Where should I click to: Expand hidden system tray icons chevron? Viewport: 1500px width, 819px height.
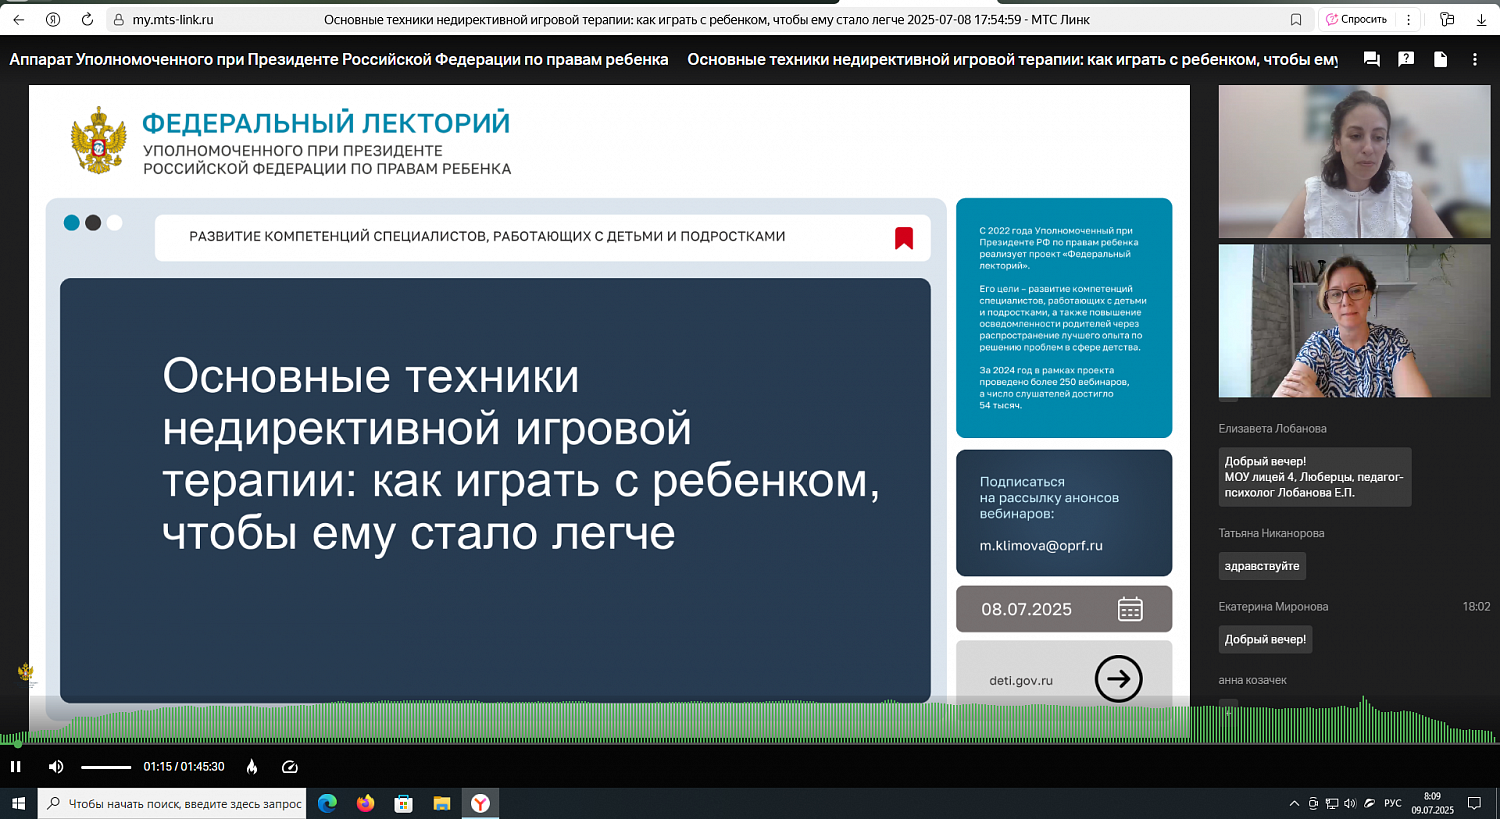(x=1294, y=803)
